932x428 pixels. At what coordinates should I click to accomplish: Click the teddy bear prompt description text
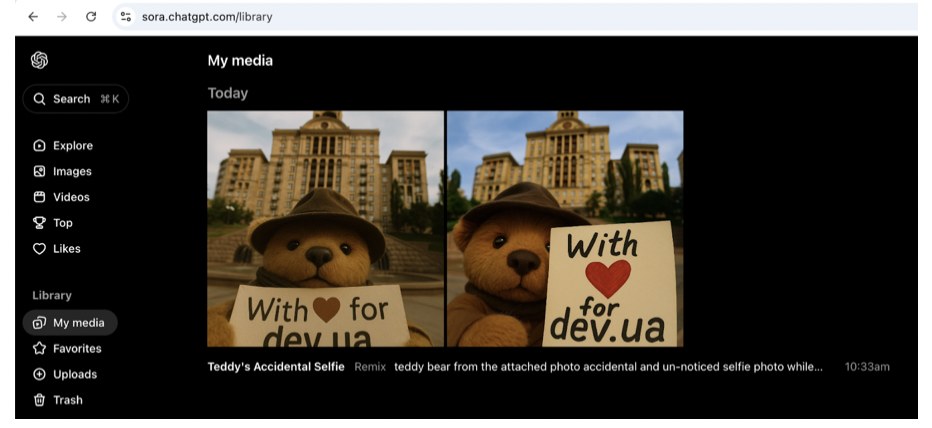click(608, 367)
